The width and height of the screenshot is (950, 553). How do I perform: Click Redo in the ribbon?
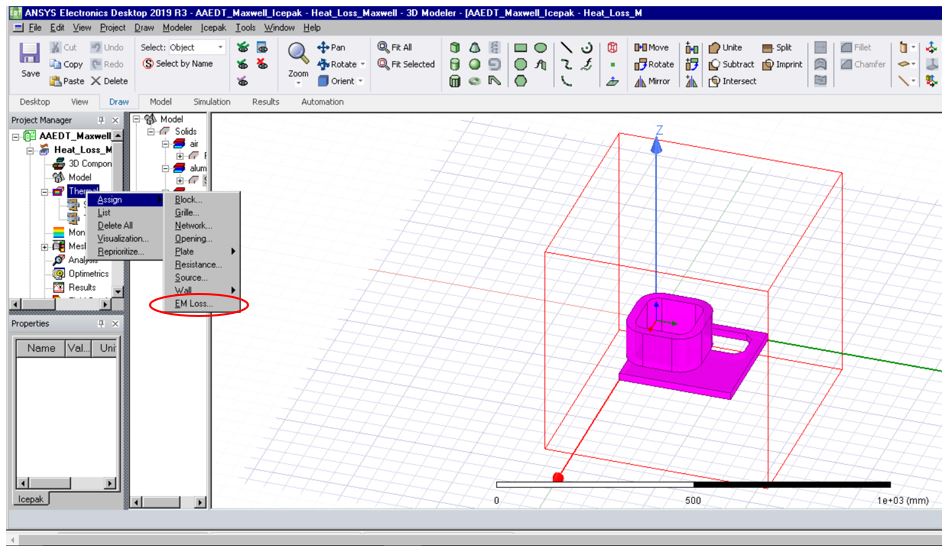[x=107, y=64]
